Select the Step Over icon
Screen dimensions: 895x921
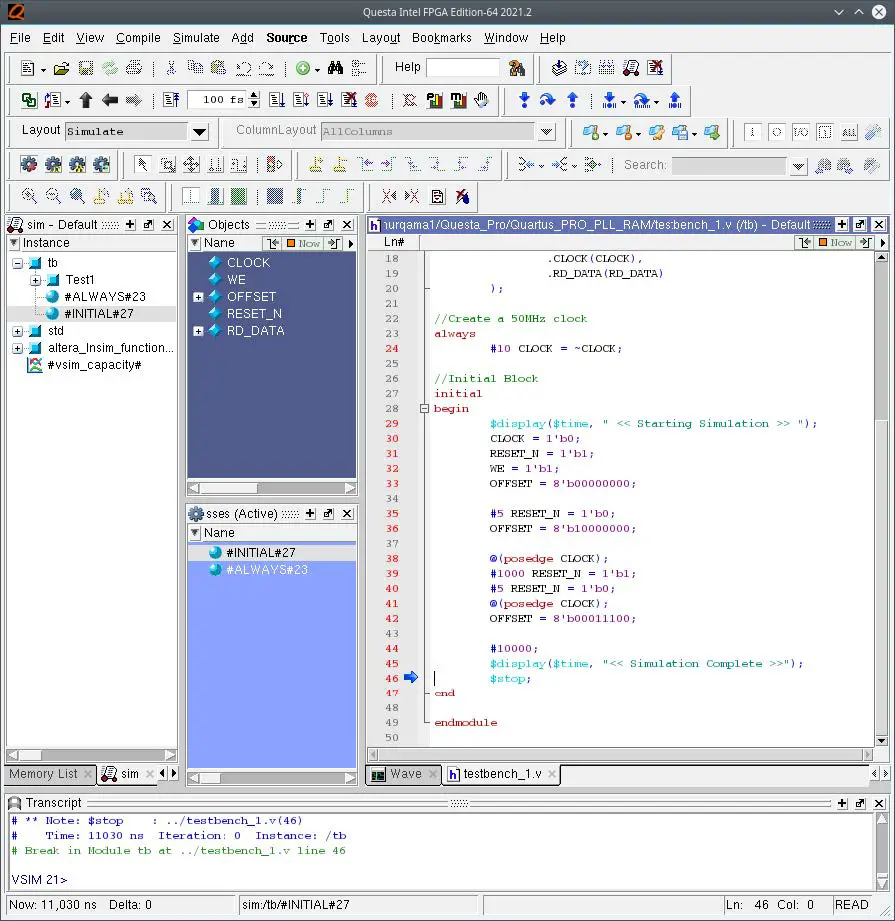(547, 100)
